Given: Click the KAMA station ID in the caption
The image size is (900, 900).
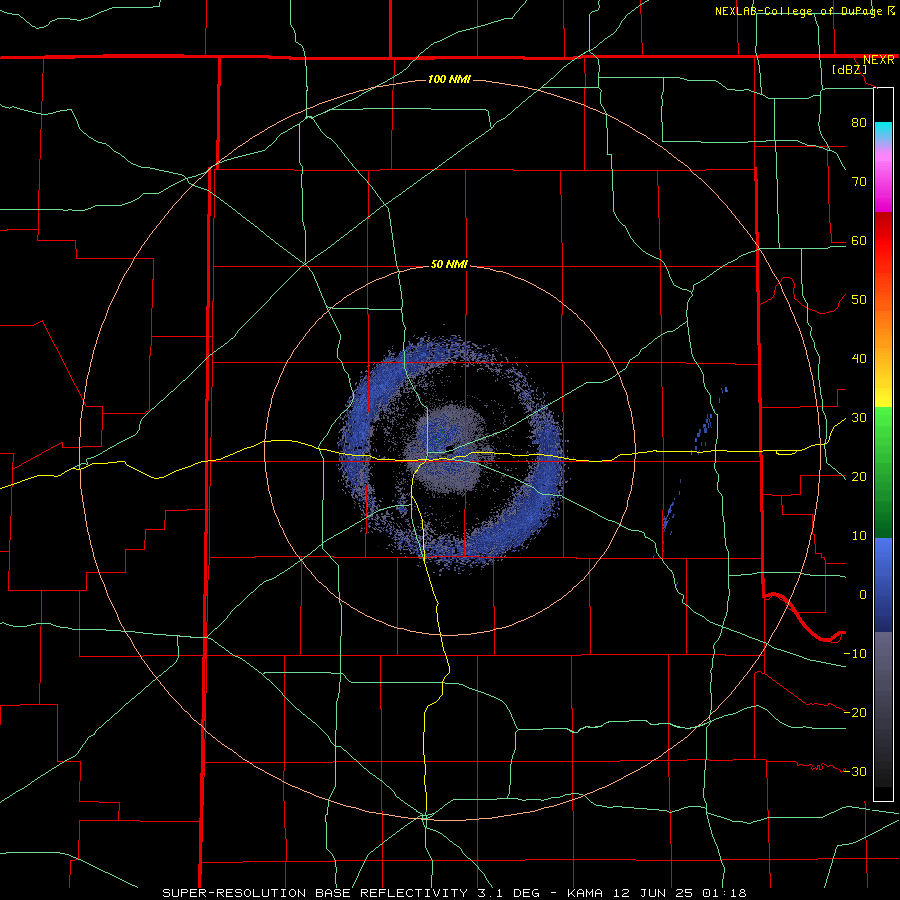Looking at the screenshot, I should pyautogui.click(x=585, y=893).
